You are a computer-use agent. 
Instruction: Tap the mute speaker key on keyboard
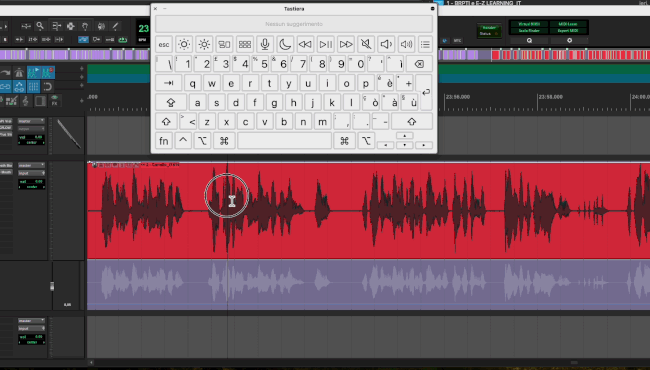pos(366,44)
